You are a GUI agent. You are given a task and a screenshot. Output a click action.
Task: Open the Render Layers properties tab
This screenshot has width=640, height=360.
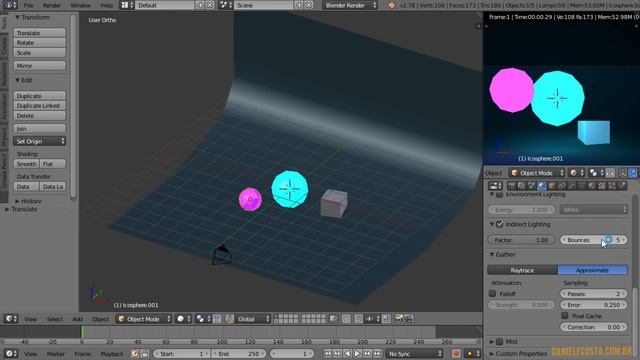[x=522, y=186]
